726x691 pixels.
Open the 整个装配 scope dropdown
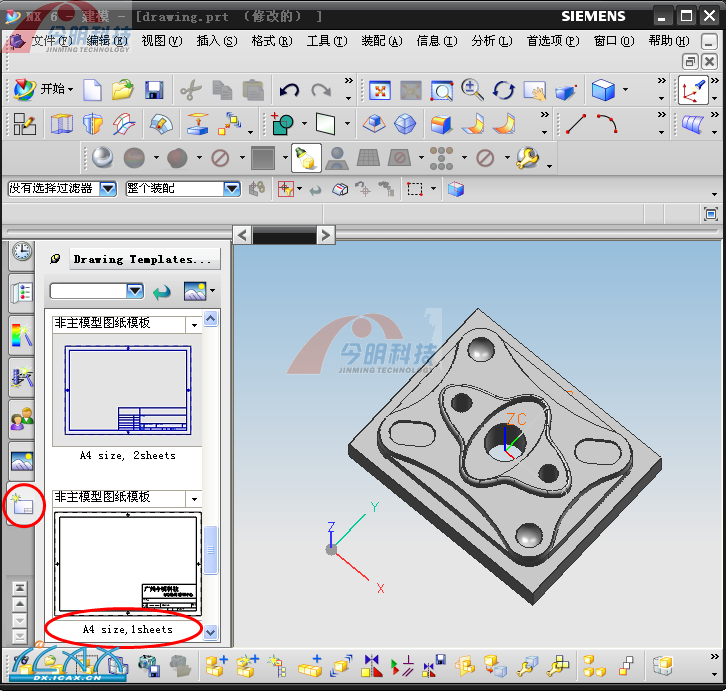click(231, 188)
